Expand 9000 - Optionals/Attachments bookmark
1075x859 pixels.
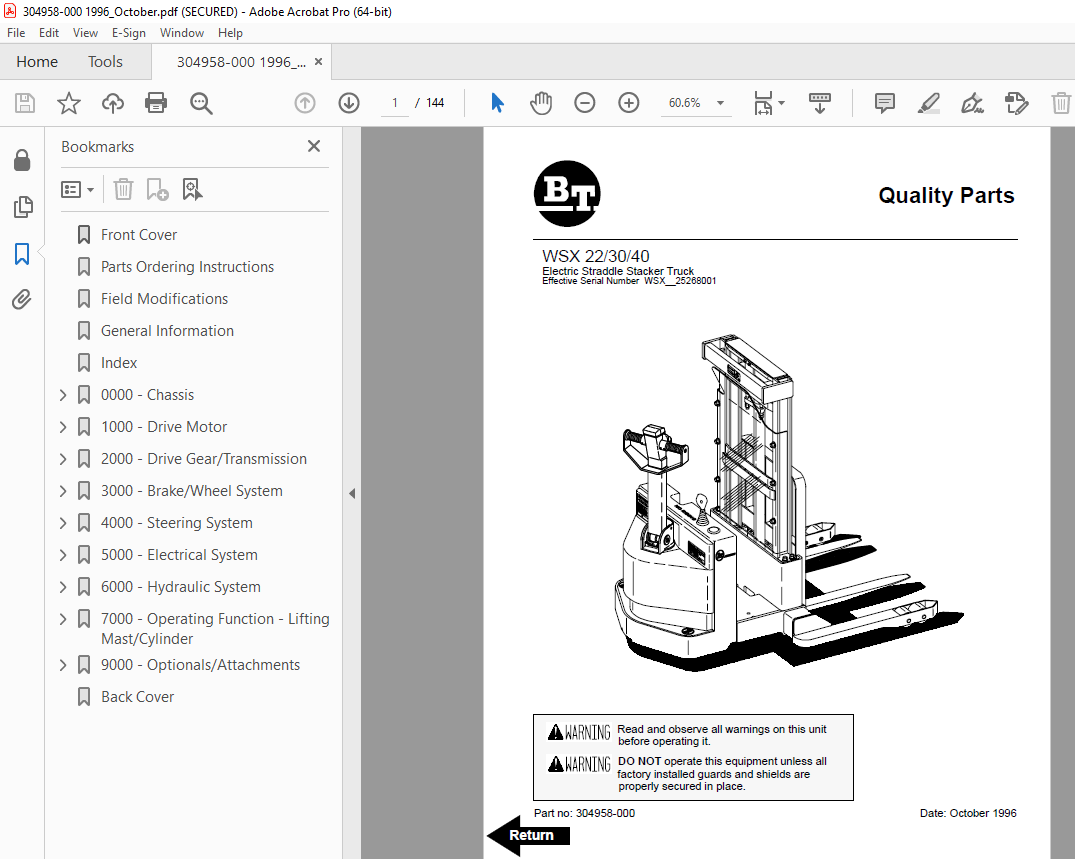point(63,665)
